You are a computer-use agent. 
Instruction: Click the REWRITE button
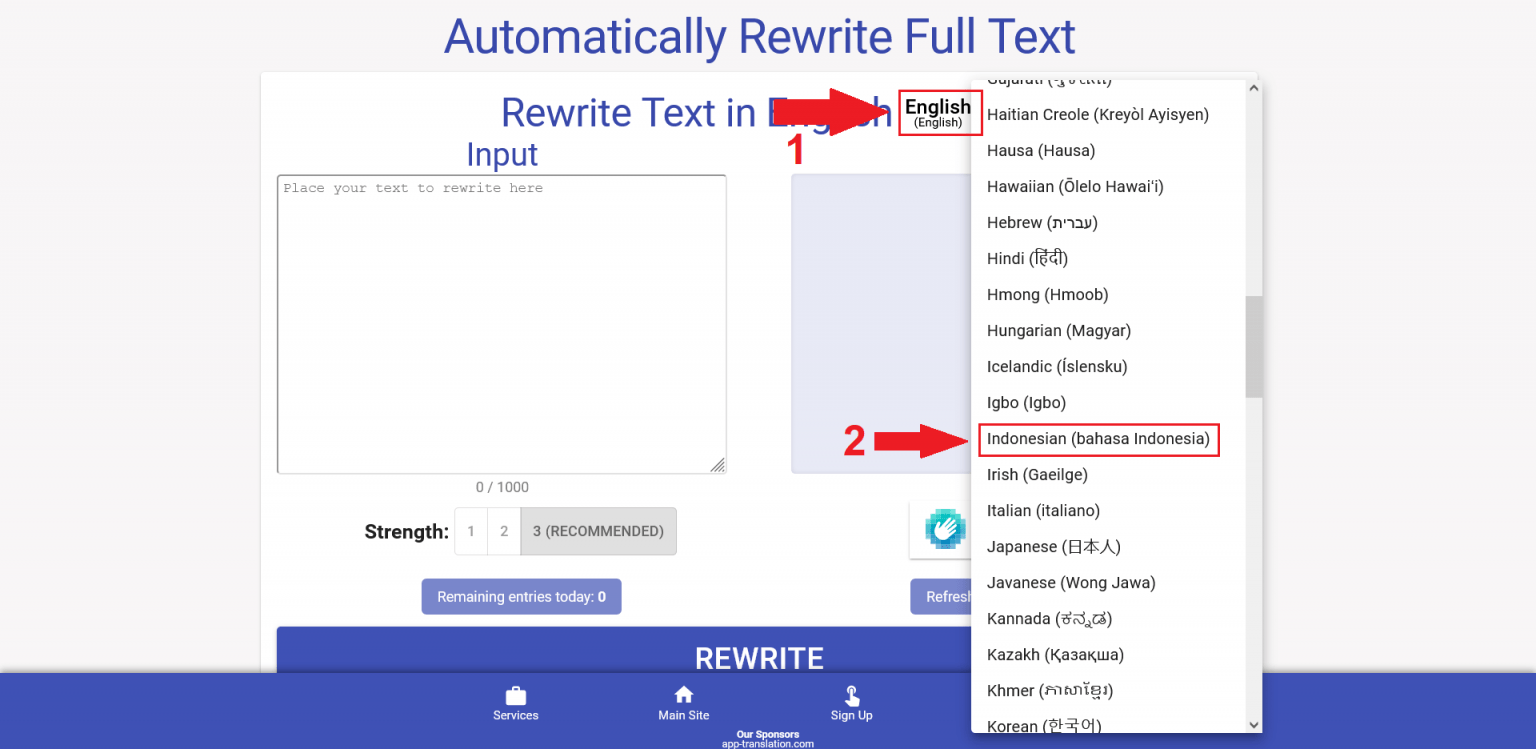point(759,657)
